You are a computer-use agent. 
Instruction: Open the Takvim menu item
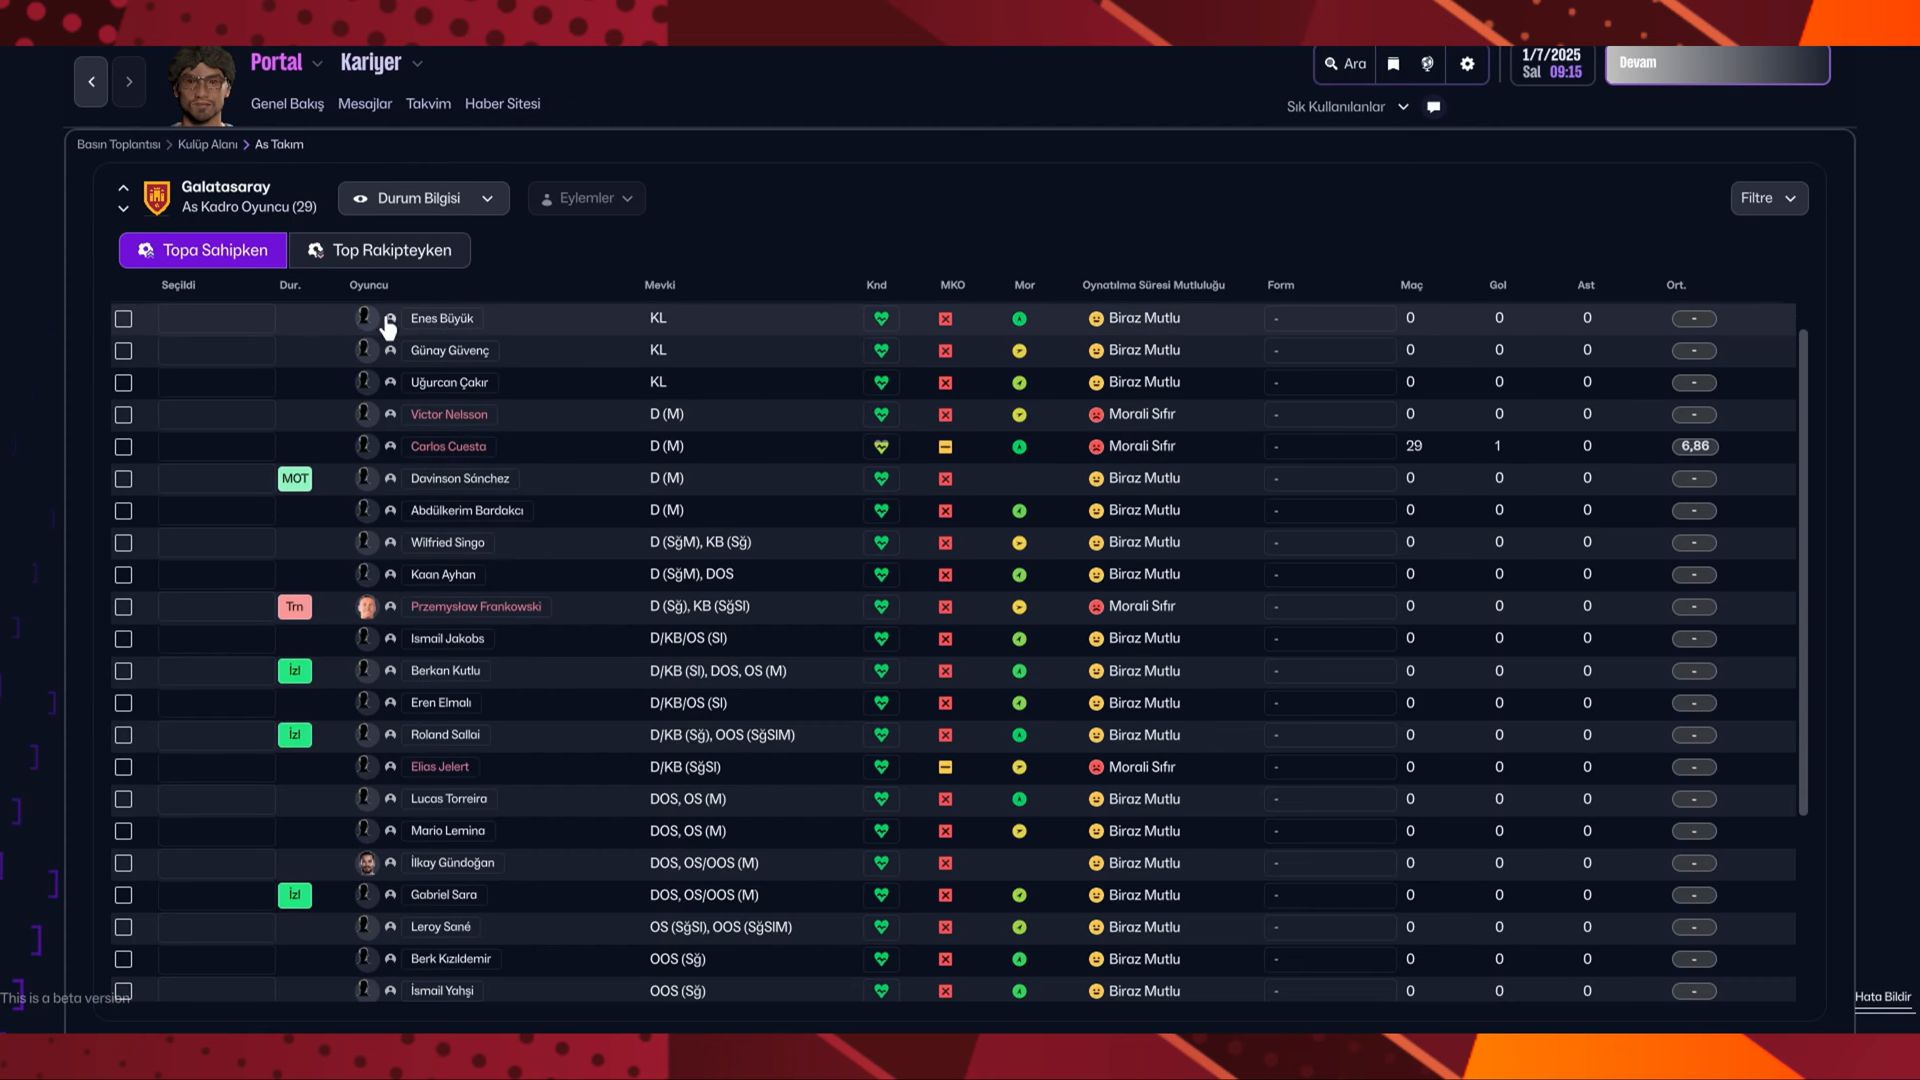tap(428, 103)
